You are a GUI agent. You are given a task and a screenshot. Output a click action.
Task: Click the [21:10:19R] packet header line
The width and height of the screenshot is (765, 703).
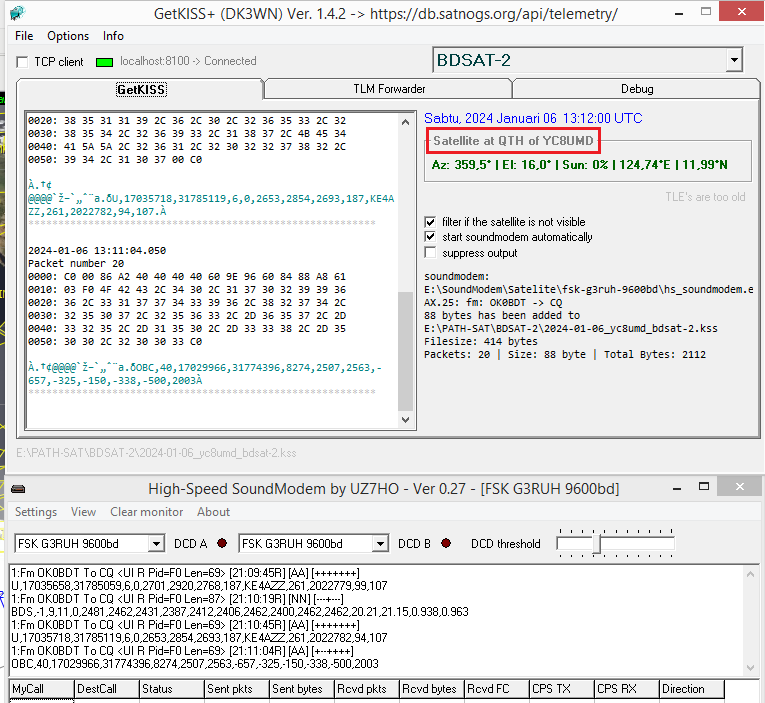[x=177, y=599]
